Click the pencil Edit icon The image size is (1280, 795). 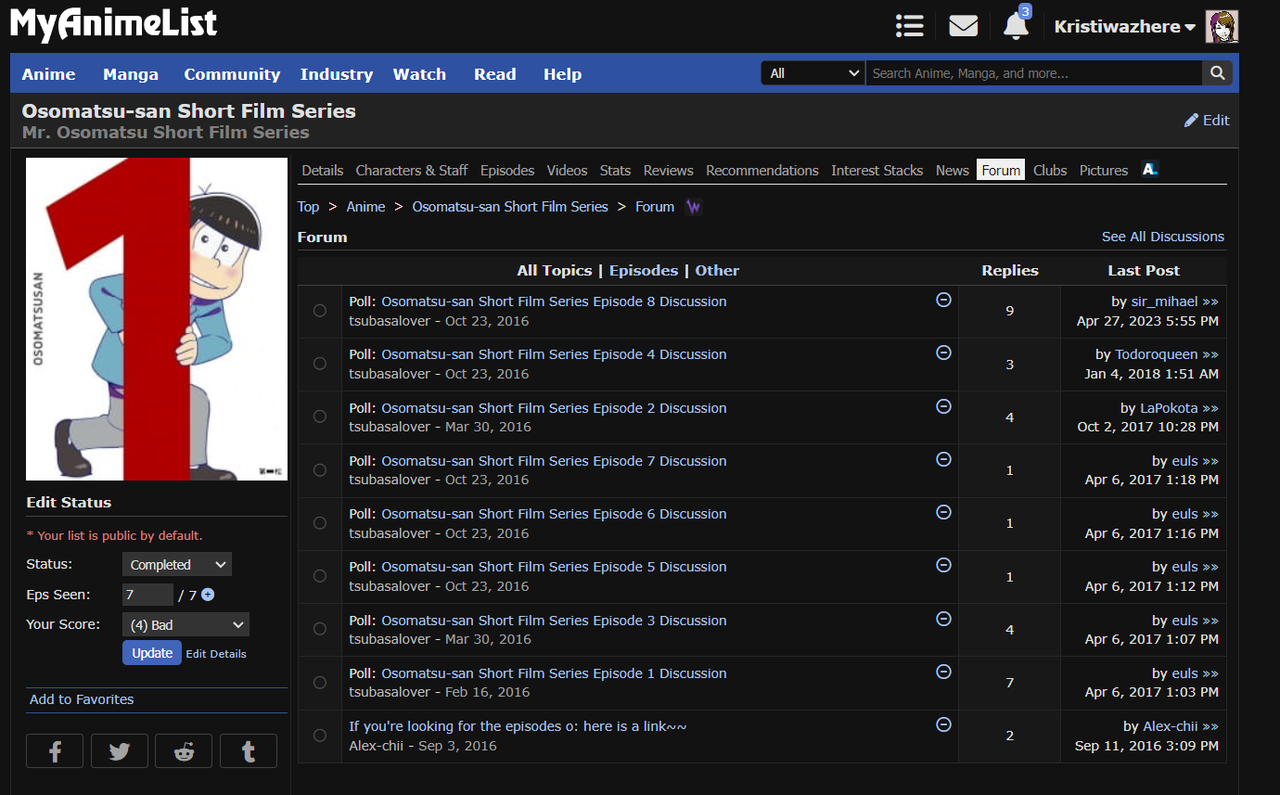[x=1191, y=120]
